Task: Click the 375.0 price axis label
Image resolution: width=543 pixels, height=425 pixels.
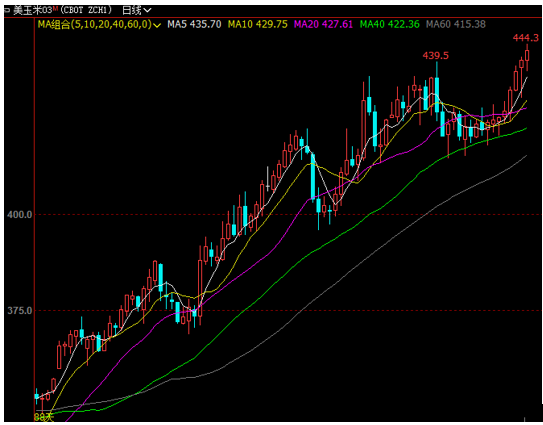Action: [x=19, y=311]
